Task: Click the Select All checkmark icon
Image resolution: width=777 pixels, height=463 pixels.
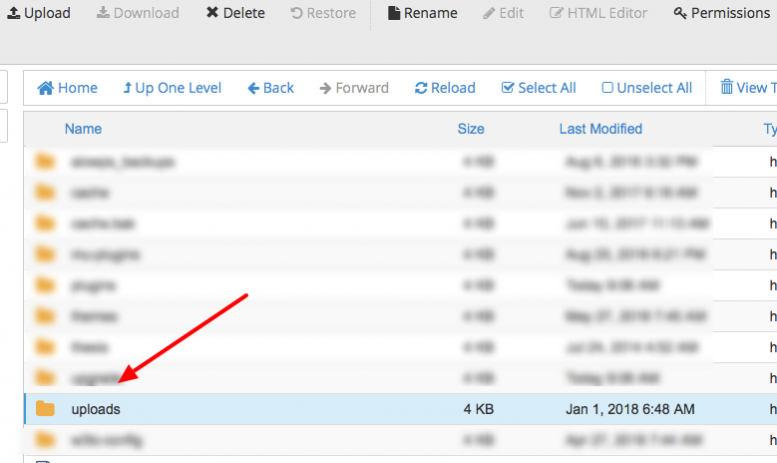Action: 507,88
